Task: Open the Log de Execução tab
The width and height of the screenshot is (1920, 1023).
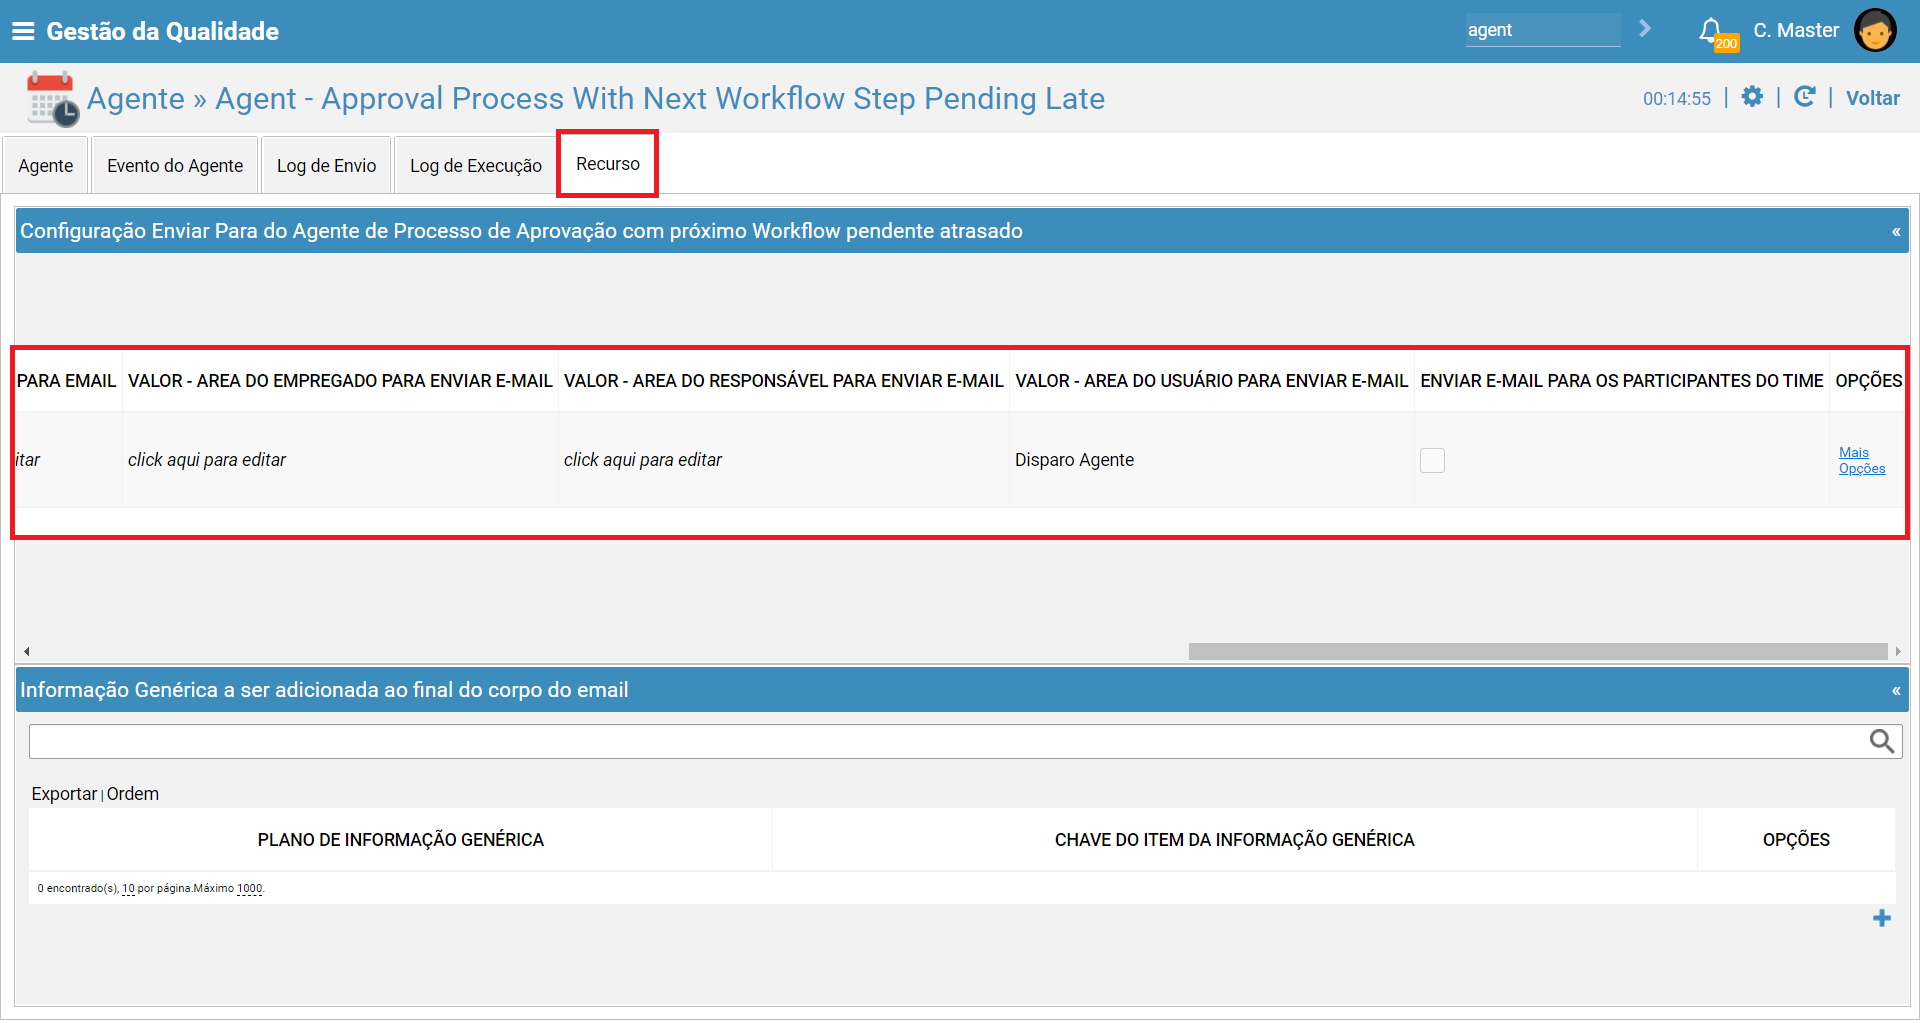Action: (476, 165)
